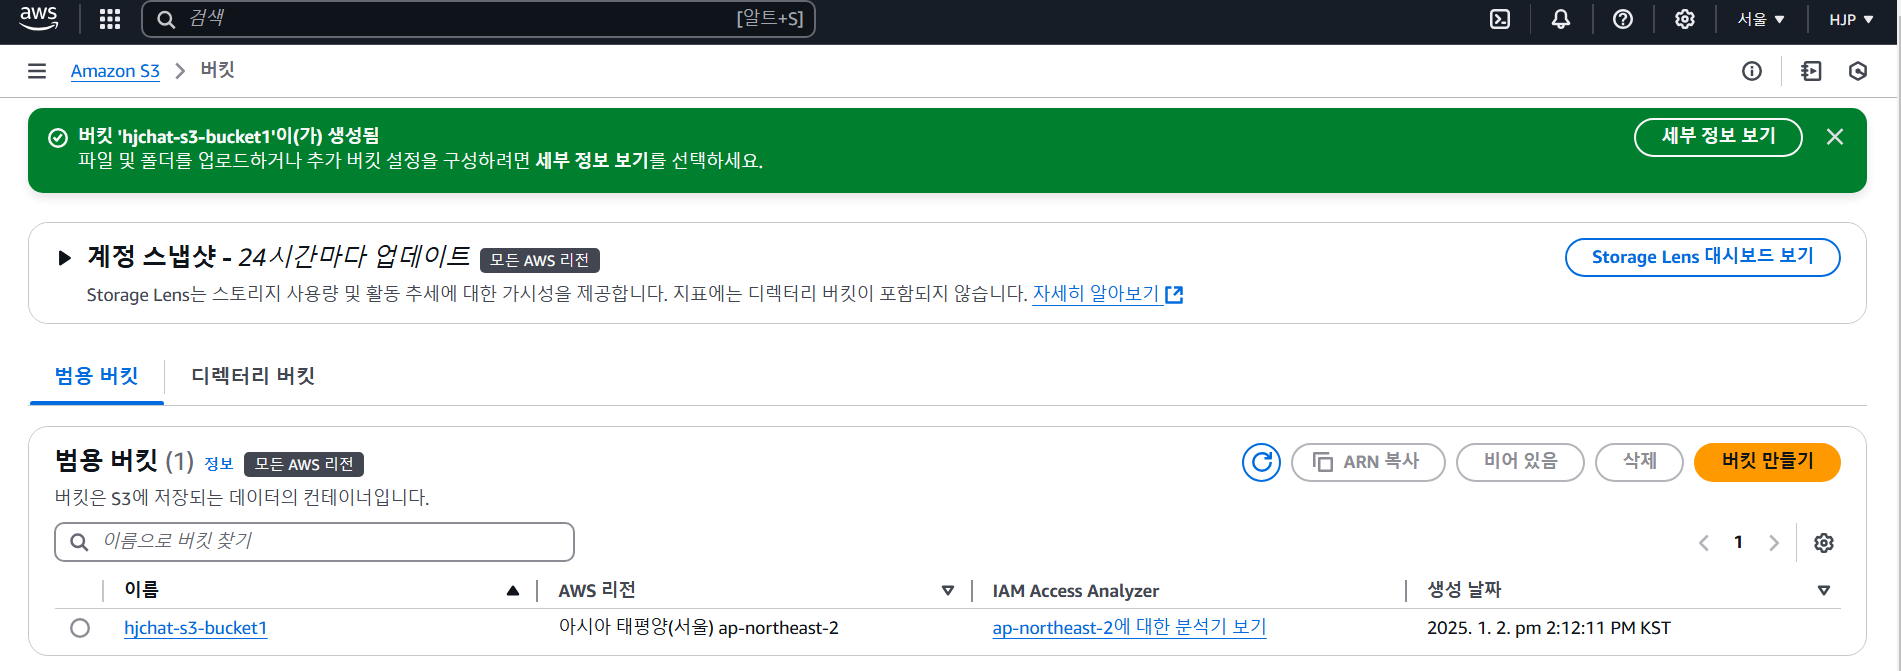Screen dimensions: 1901x671
Task: Click the 삭제 button
Action: tap(1639, 462)
